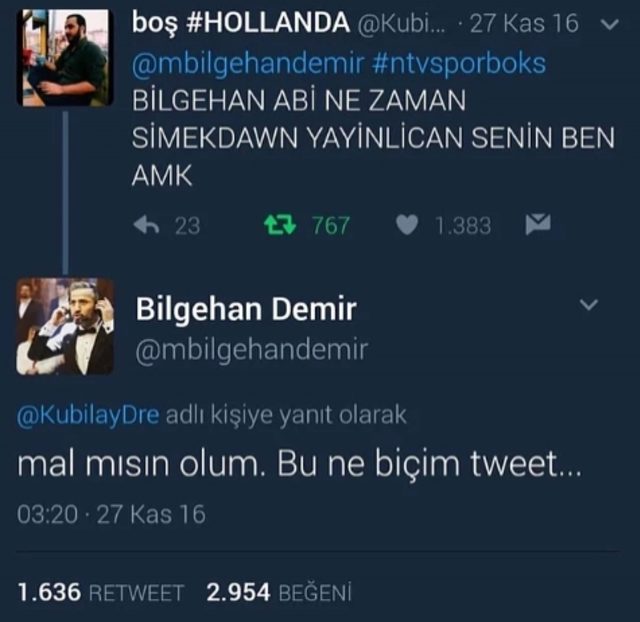Click the boş #HOLLANDA display name
The width and height of the screenshot is (640, 622).
tap(241, 23)
